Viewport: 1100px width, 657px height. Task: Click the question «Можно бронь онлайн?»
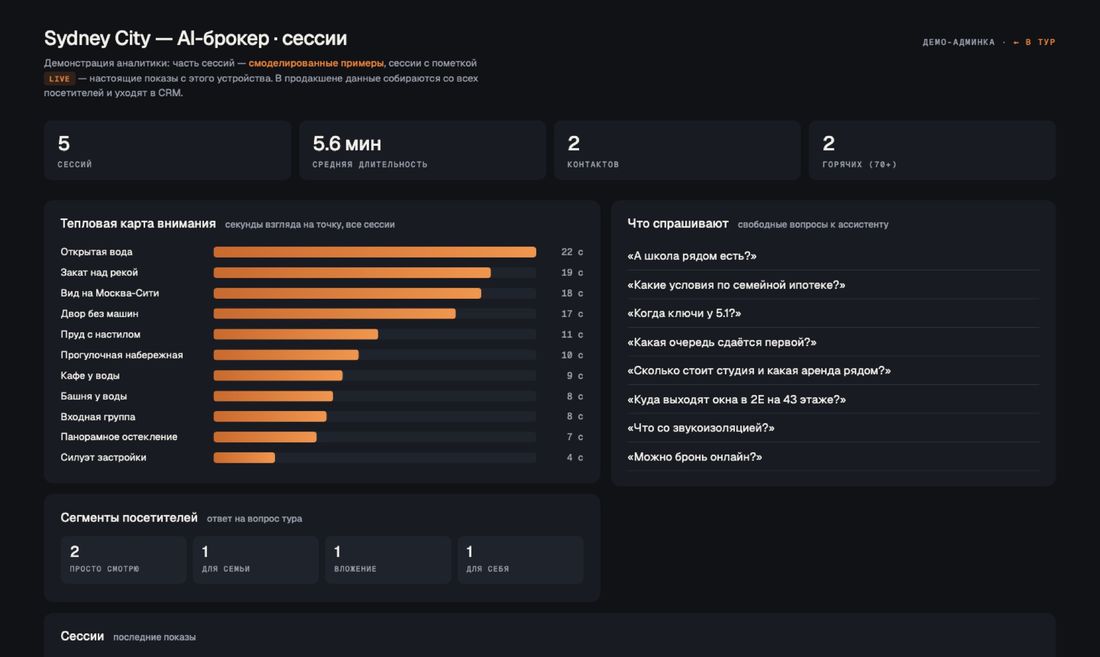click(x=695, y=457)
